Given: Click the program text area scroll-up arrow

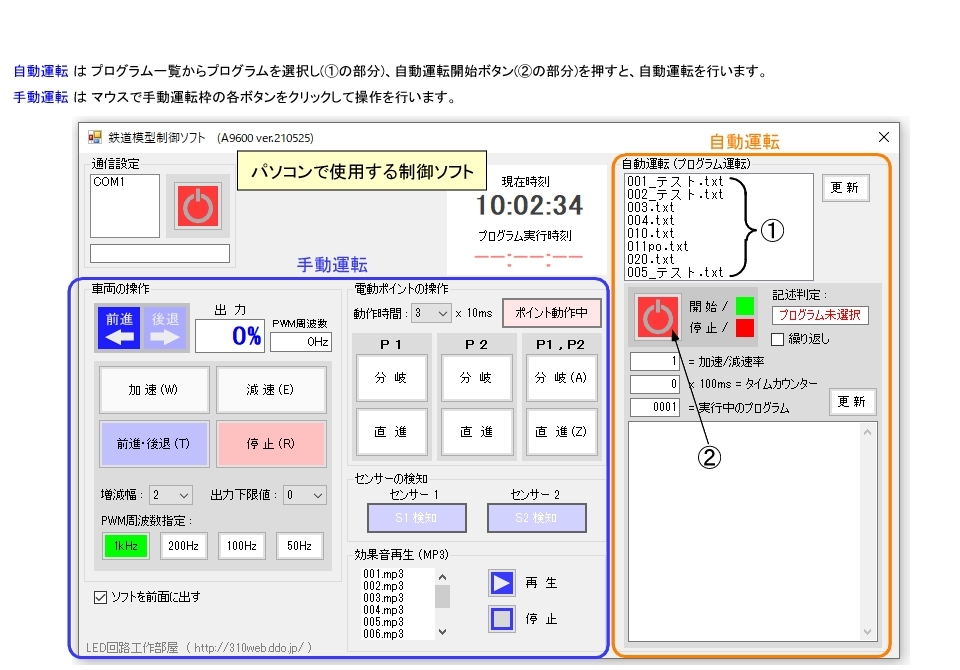Looking at the screenshot, I should point(868,432).
